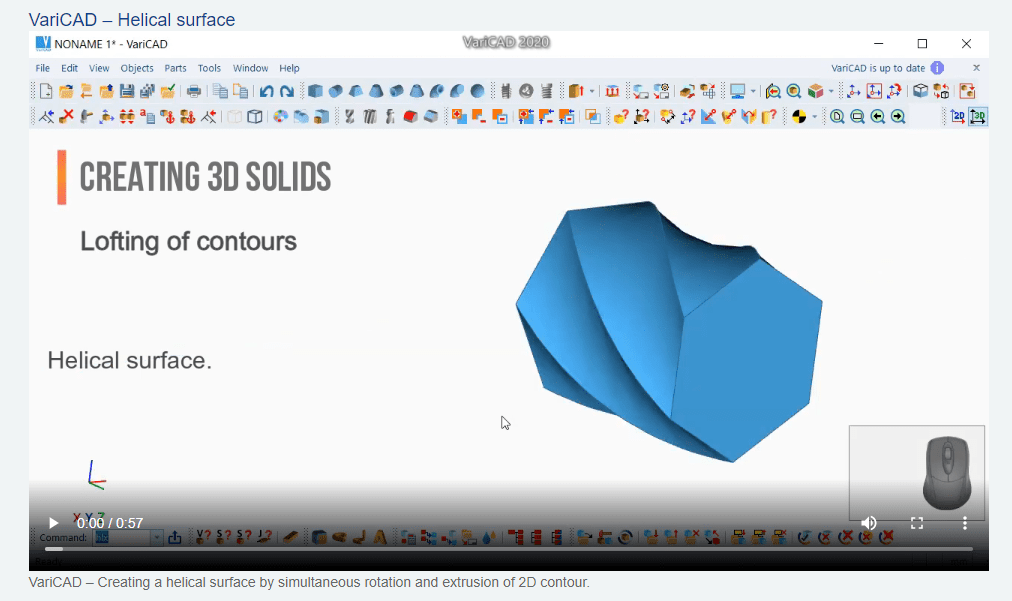Open the copy icon in the top toolbar
Viewport: 1012px width, 601px height.
point(220,91)
